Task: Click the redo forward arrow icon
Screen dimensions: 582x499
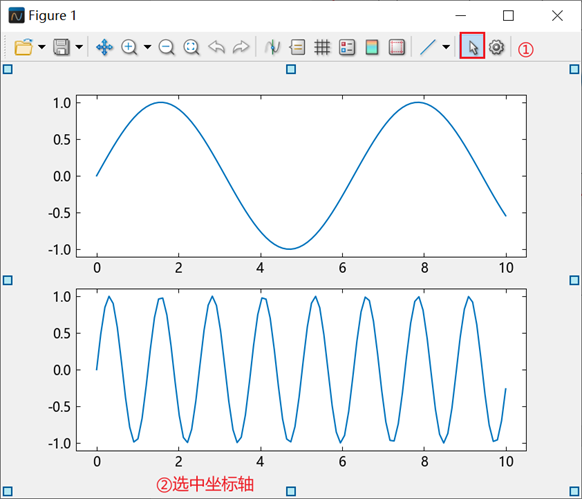Action: [241, 47]
